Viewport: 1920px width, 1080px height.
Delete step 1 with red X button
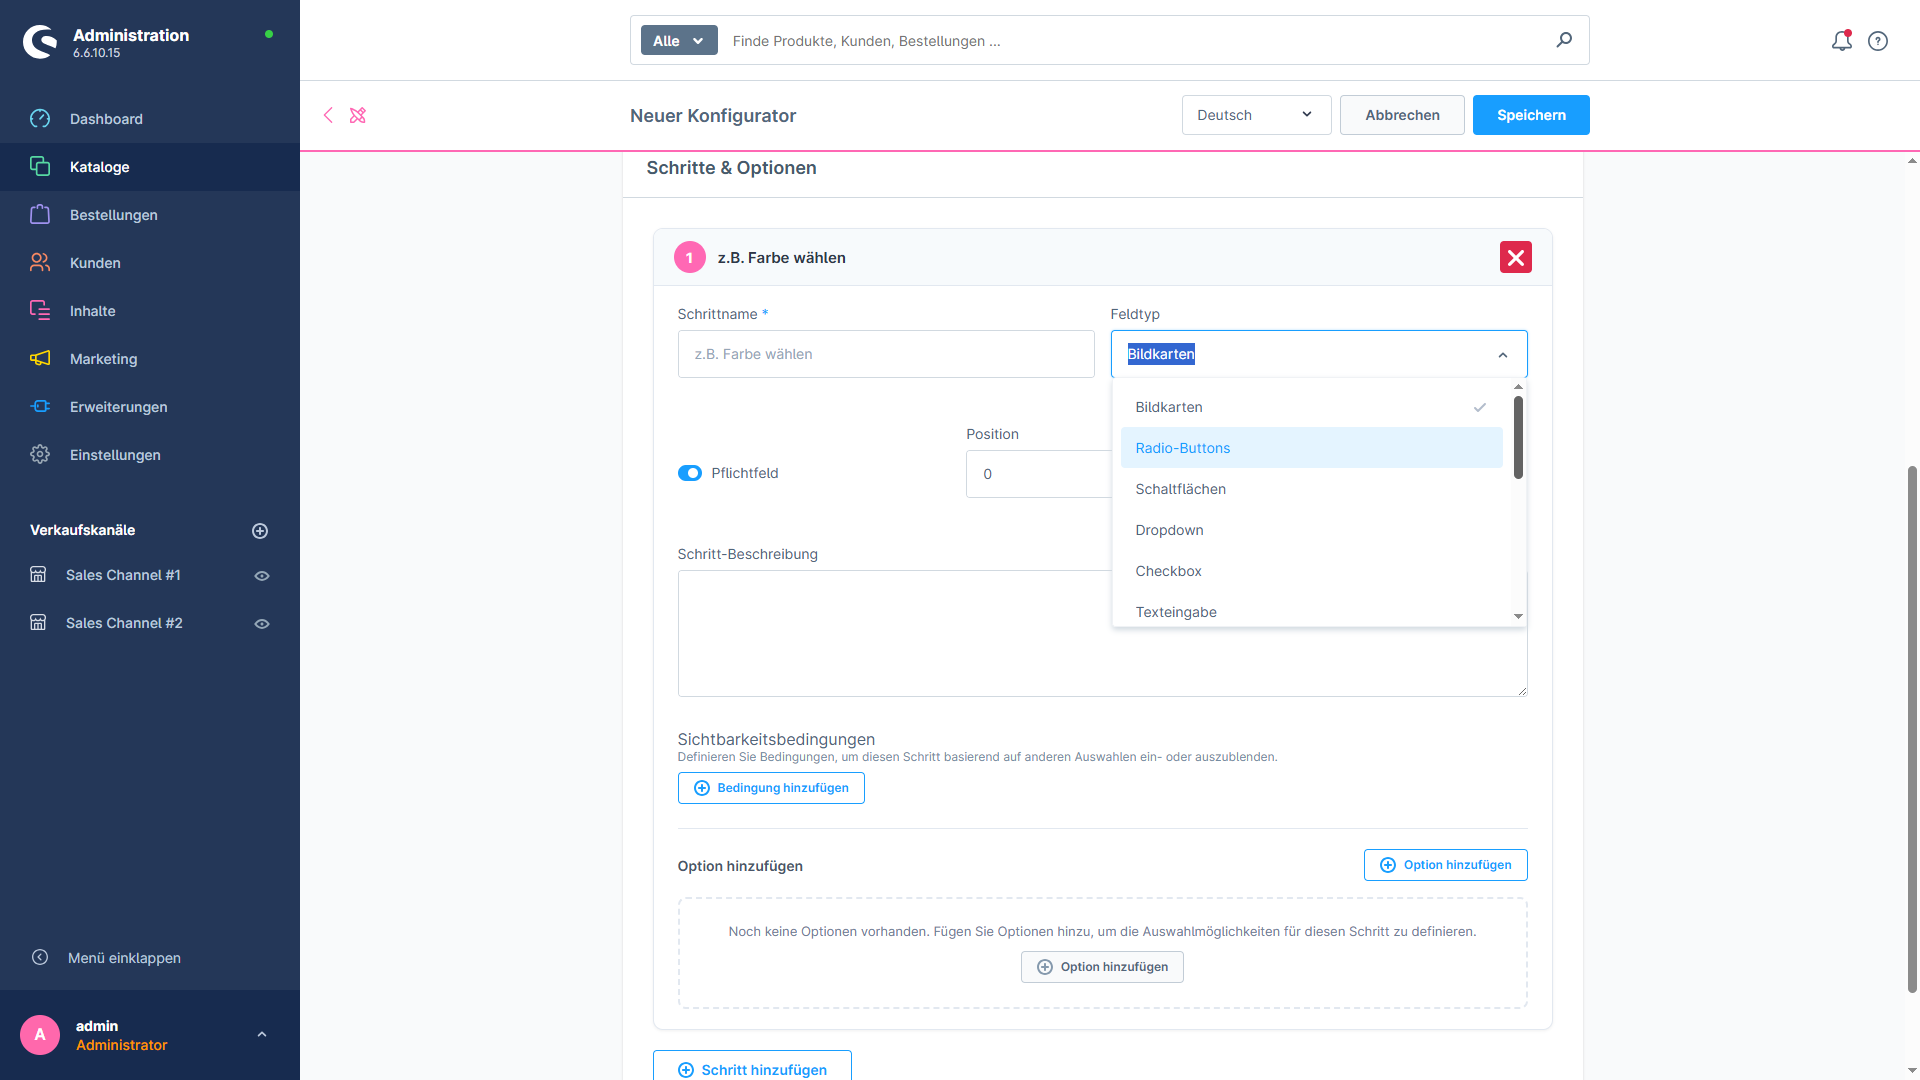1515,257
